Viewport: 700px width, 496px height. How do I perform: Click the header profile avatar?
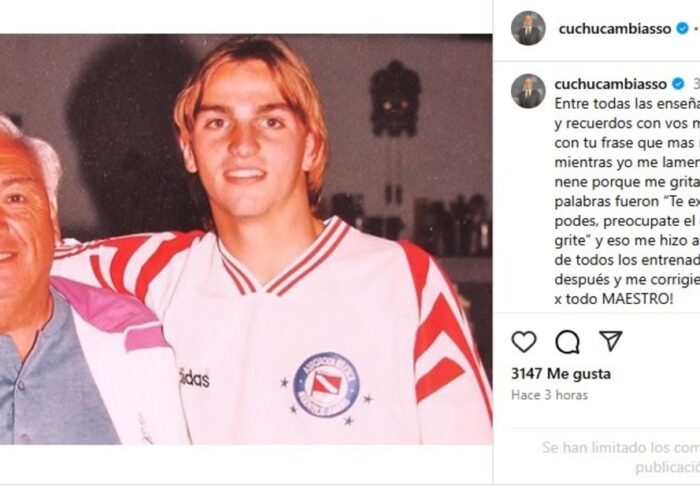pyautogui.click(x=528, y=28)
